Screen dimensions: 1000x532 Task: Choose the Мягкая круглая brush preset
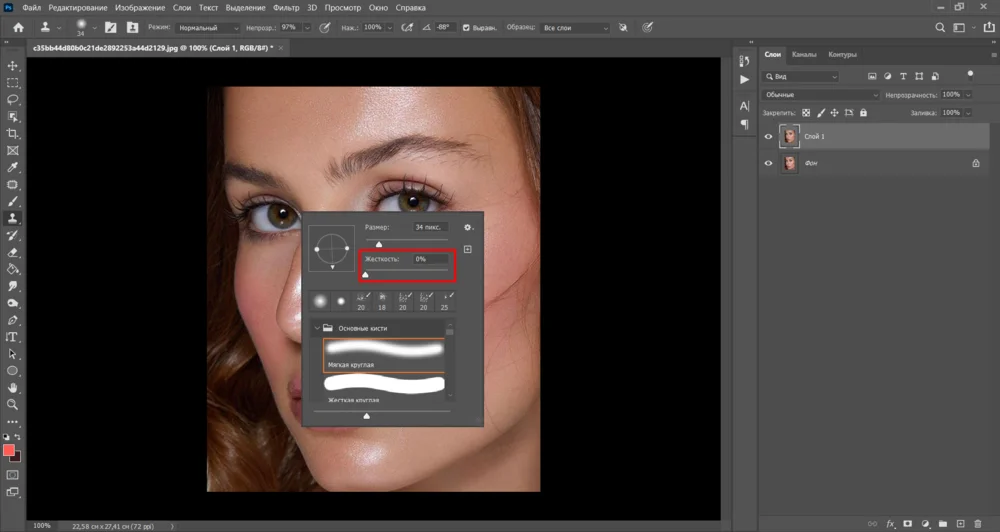pos(383,354)
